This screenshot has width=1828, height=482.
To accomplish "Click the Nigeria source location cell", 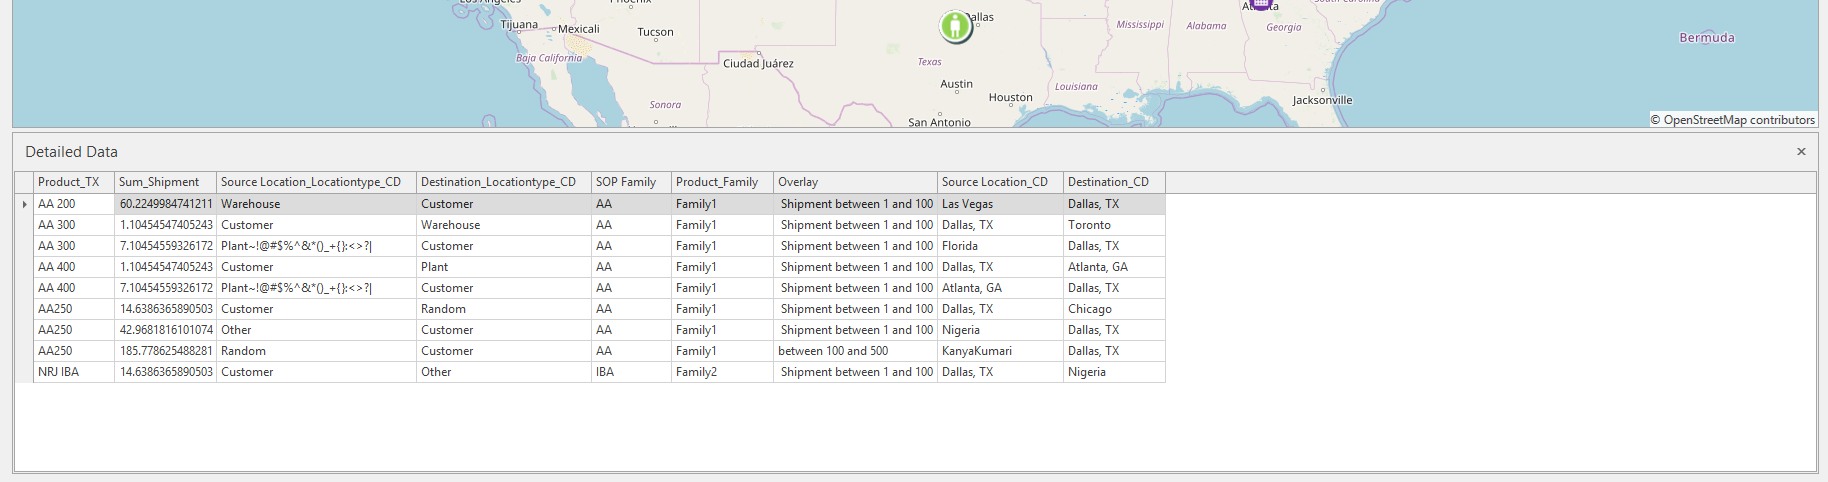I will (1000, 330).
